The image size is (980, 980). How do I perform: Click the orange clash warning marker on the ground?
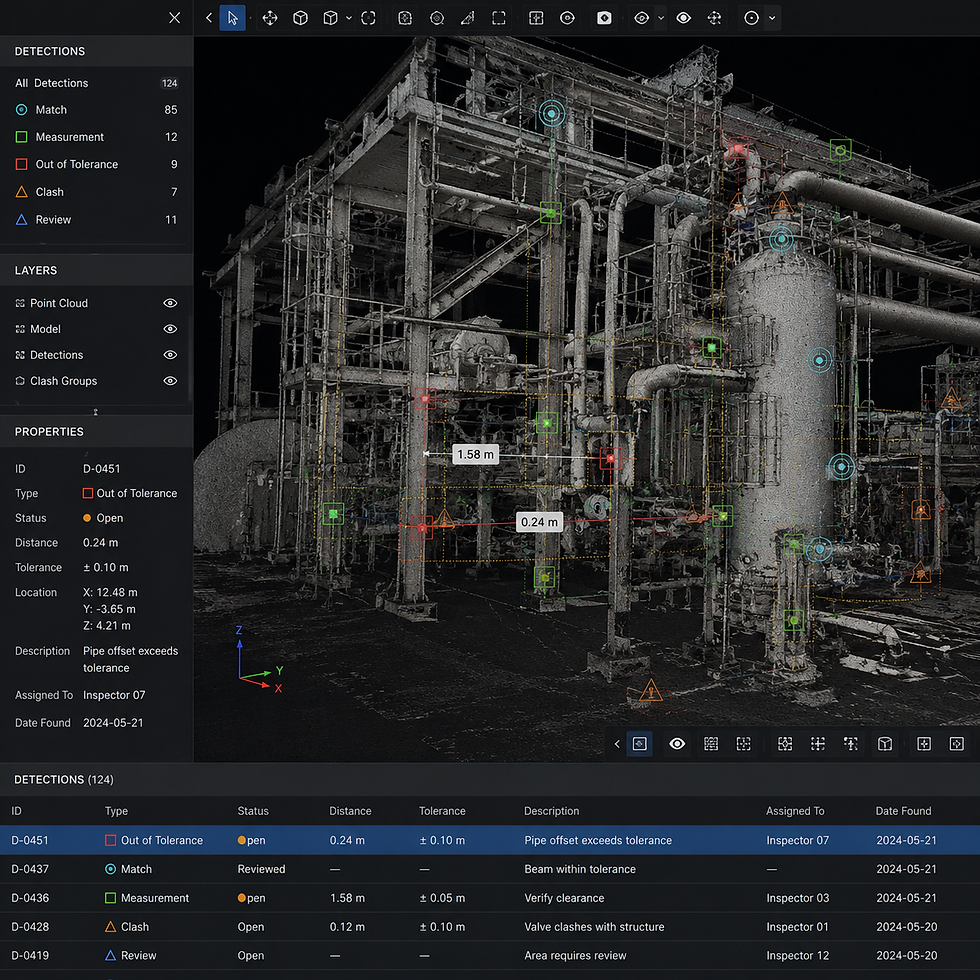click(x=651, y=691)
